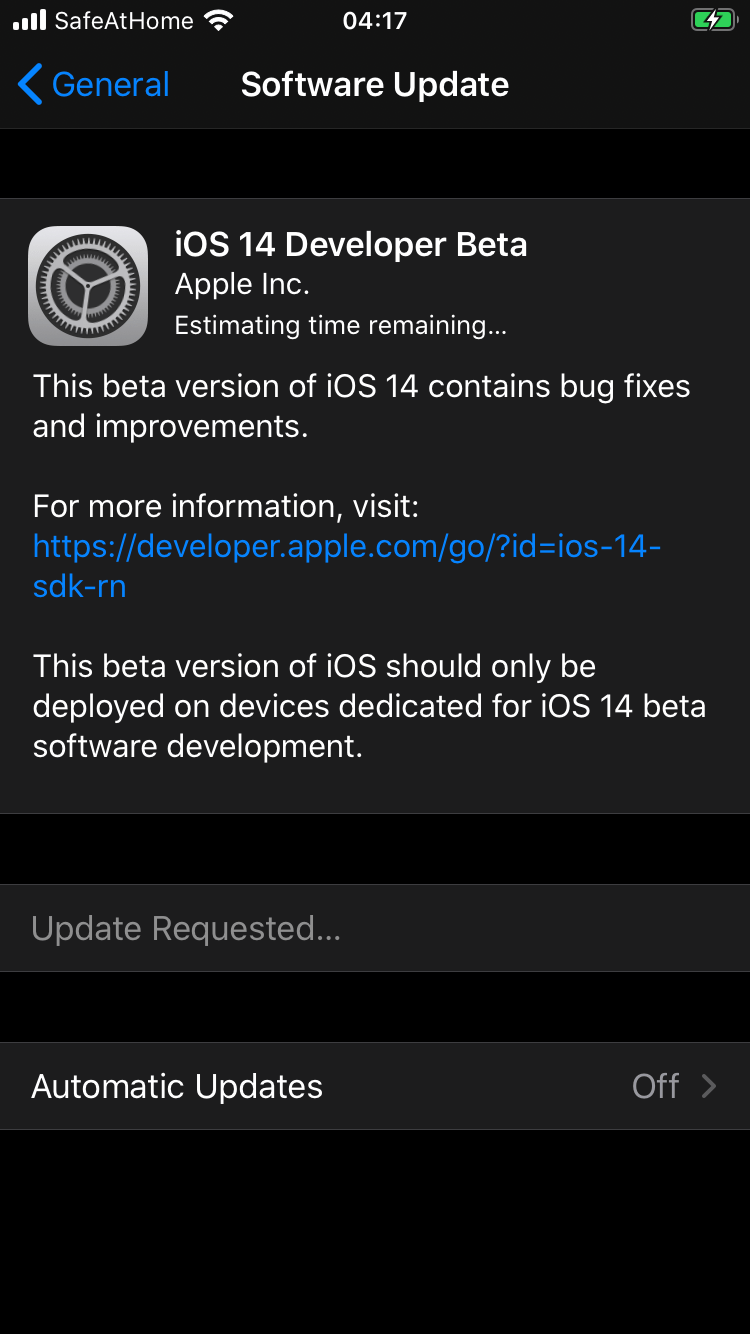Expand Automatic Updates via its right chevron
The image size is (750, 1334).
709,1086
